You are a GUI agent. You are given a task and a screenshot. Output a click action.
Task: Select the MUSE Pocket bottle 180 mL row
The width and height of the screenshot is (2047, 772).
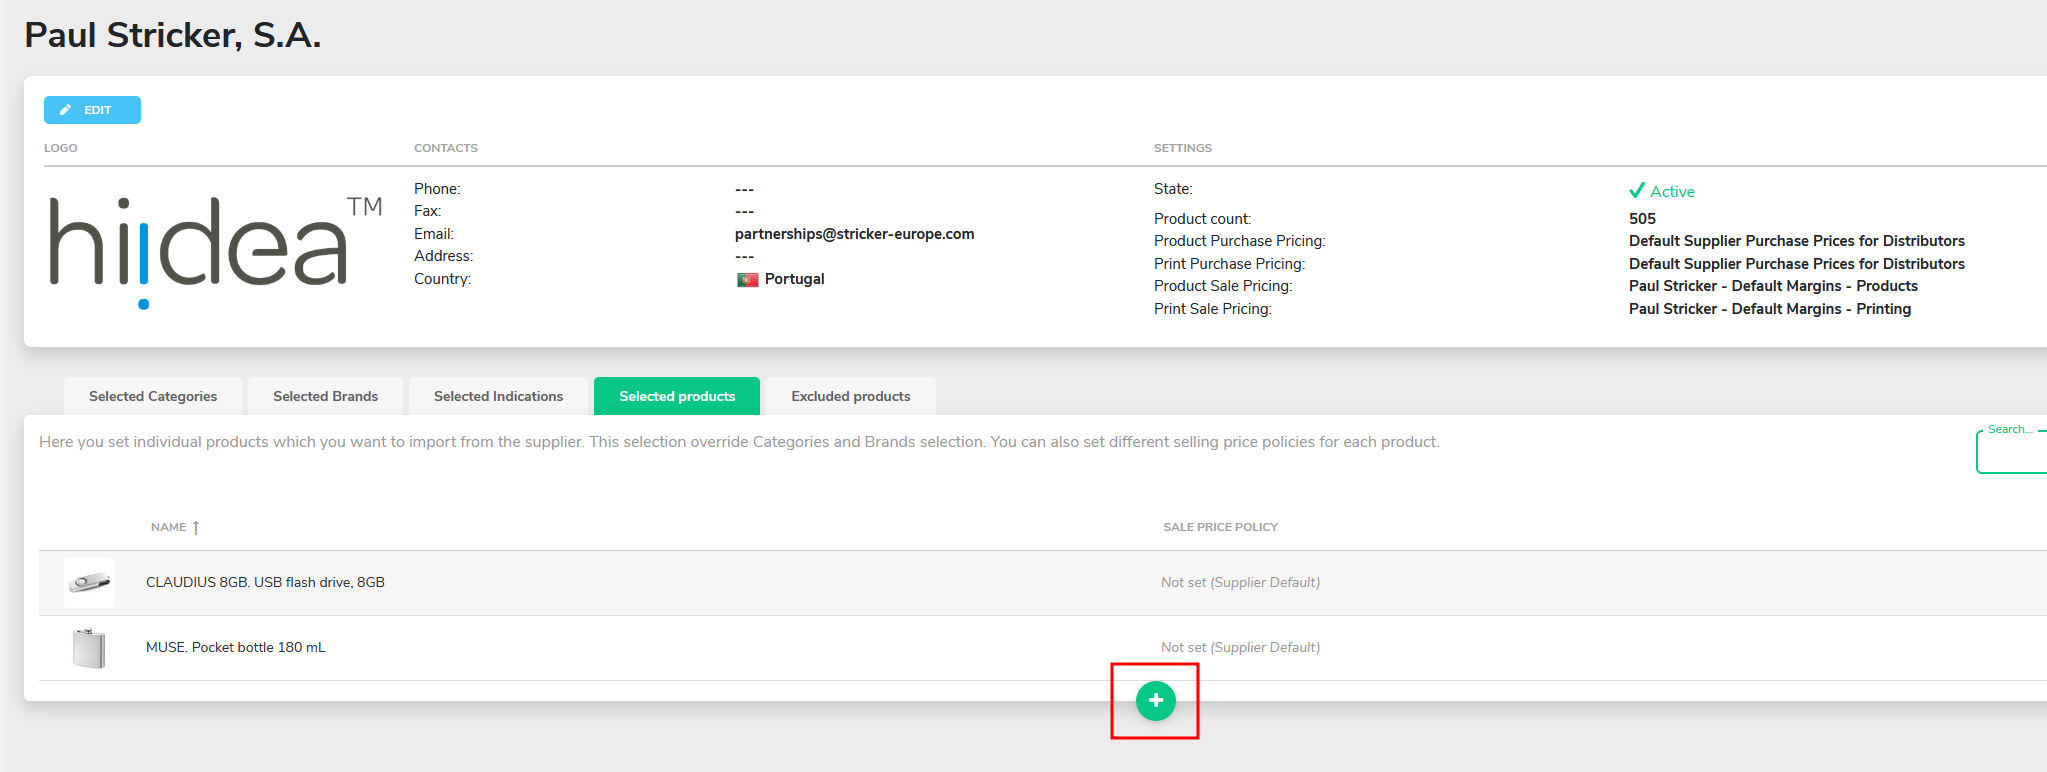tap(1043, 648)
